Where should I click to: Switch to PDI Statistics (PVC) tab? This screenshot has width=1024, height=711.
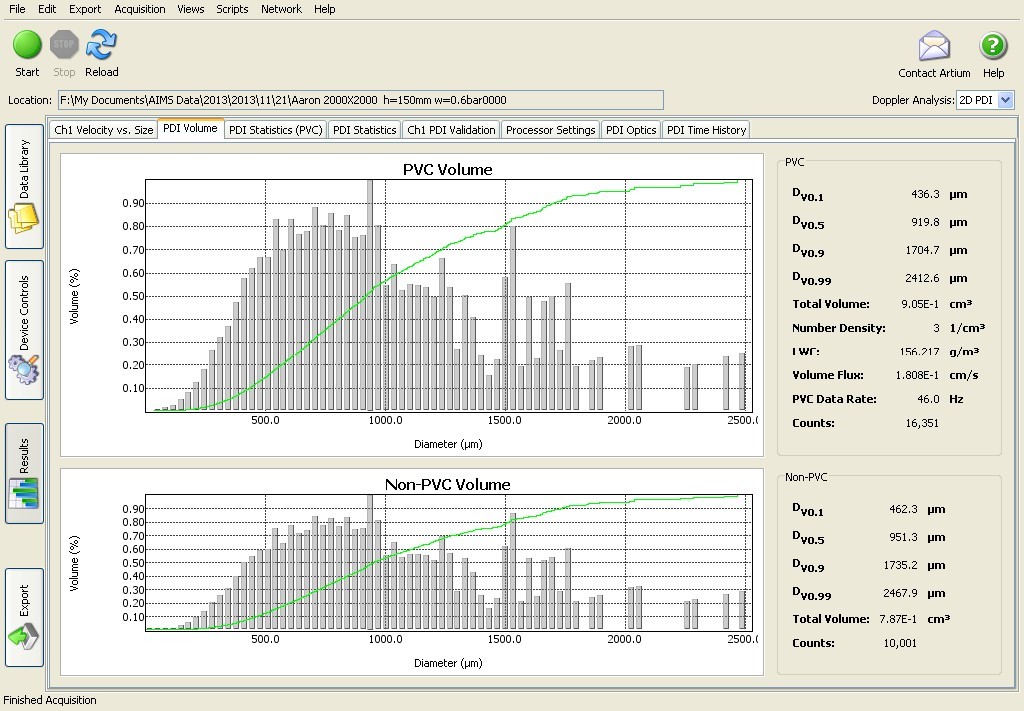coord(275,130)
